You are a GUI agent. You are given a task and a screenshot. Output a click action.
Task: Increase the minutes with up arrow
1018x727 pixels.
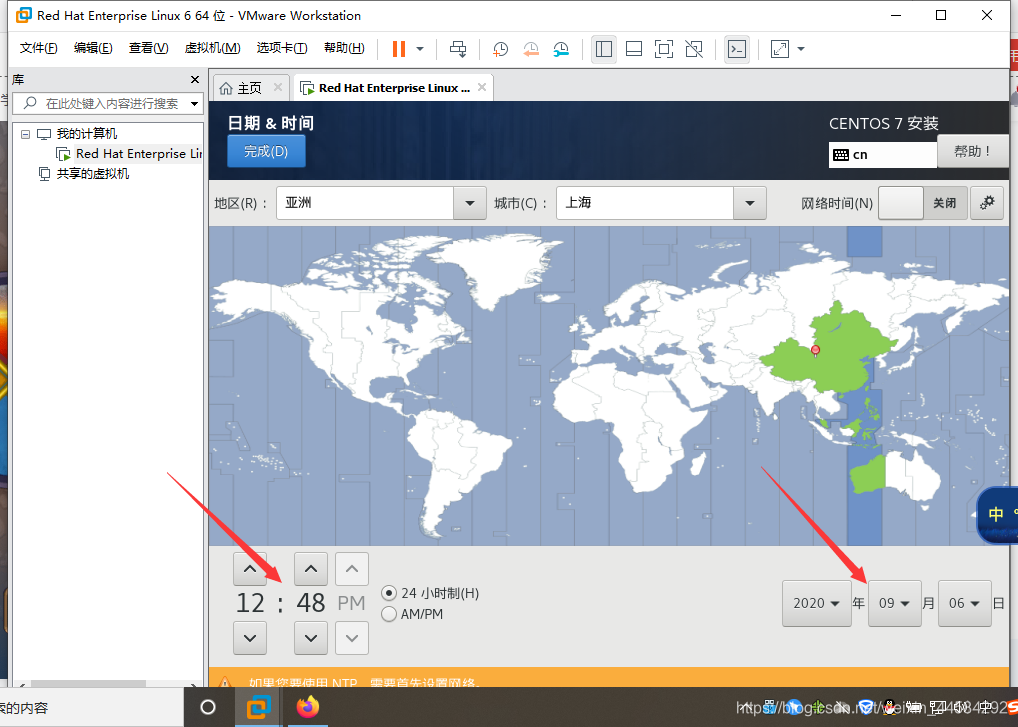coord(311,569)
